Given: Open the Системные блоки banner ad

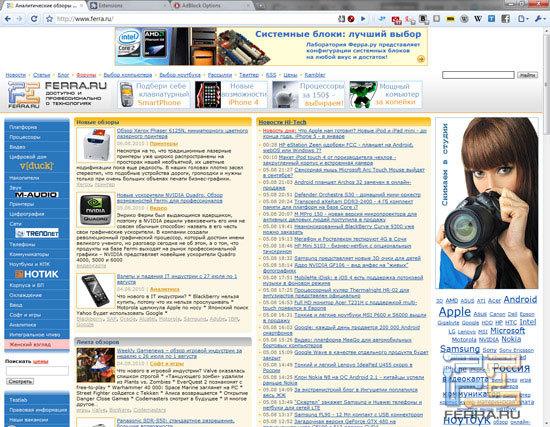Looking at the screenshot, I should (271, 46).
